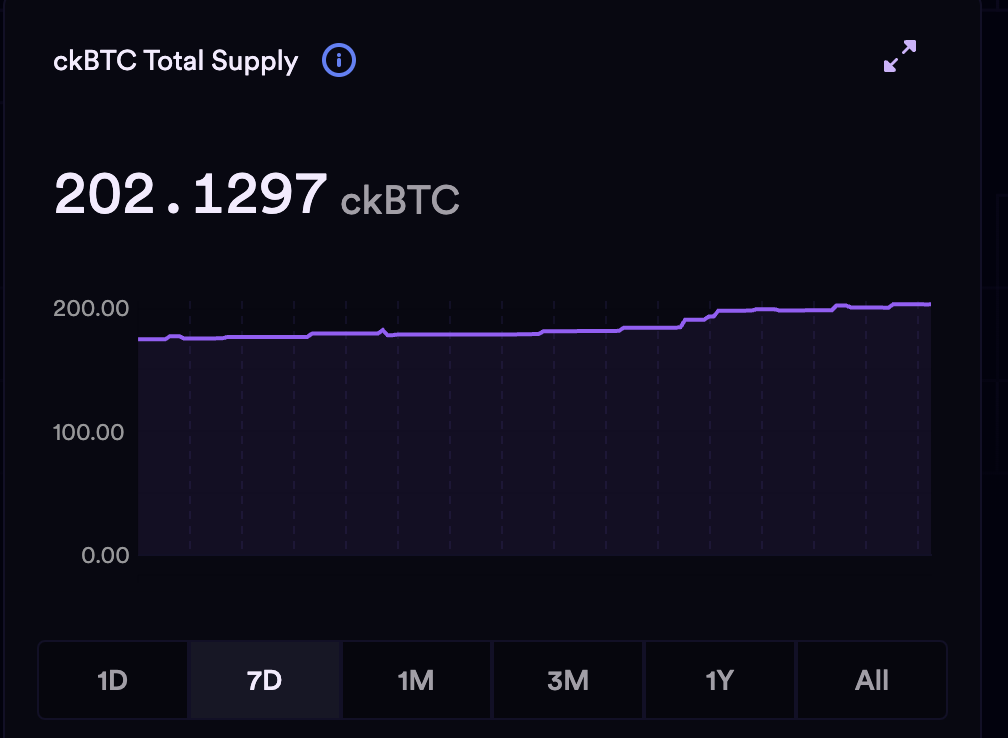
Task: Select the 1D time range
Action: point(112,680)
